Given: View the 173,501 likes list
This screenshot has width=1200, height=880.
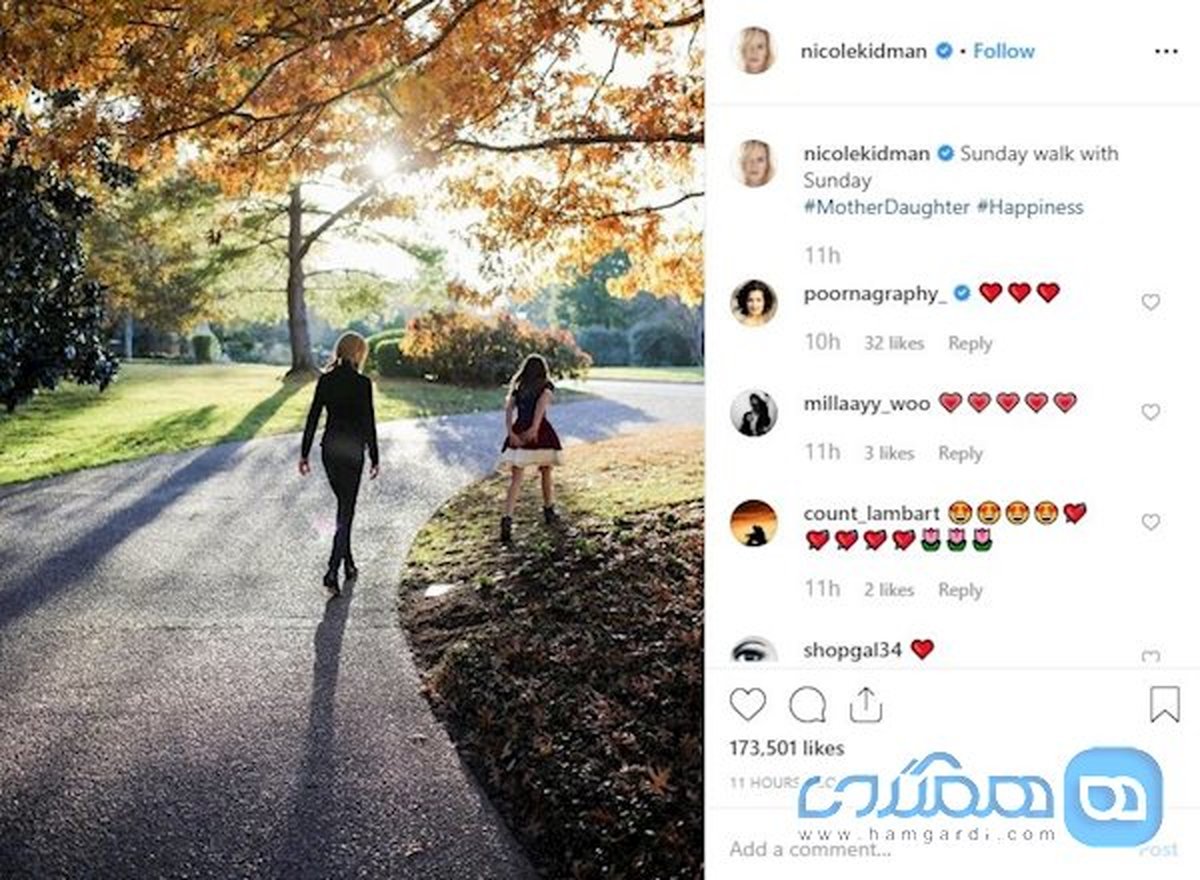Looking at the screenshot, I should [787, 748].
